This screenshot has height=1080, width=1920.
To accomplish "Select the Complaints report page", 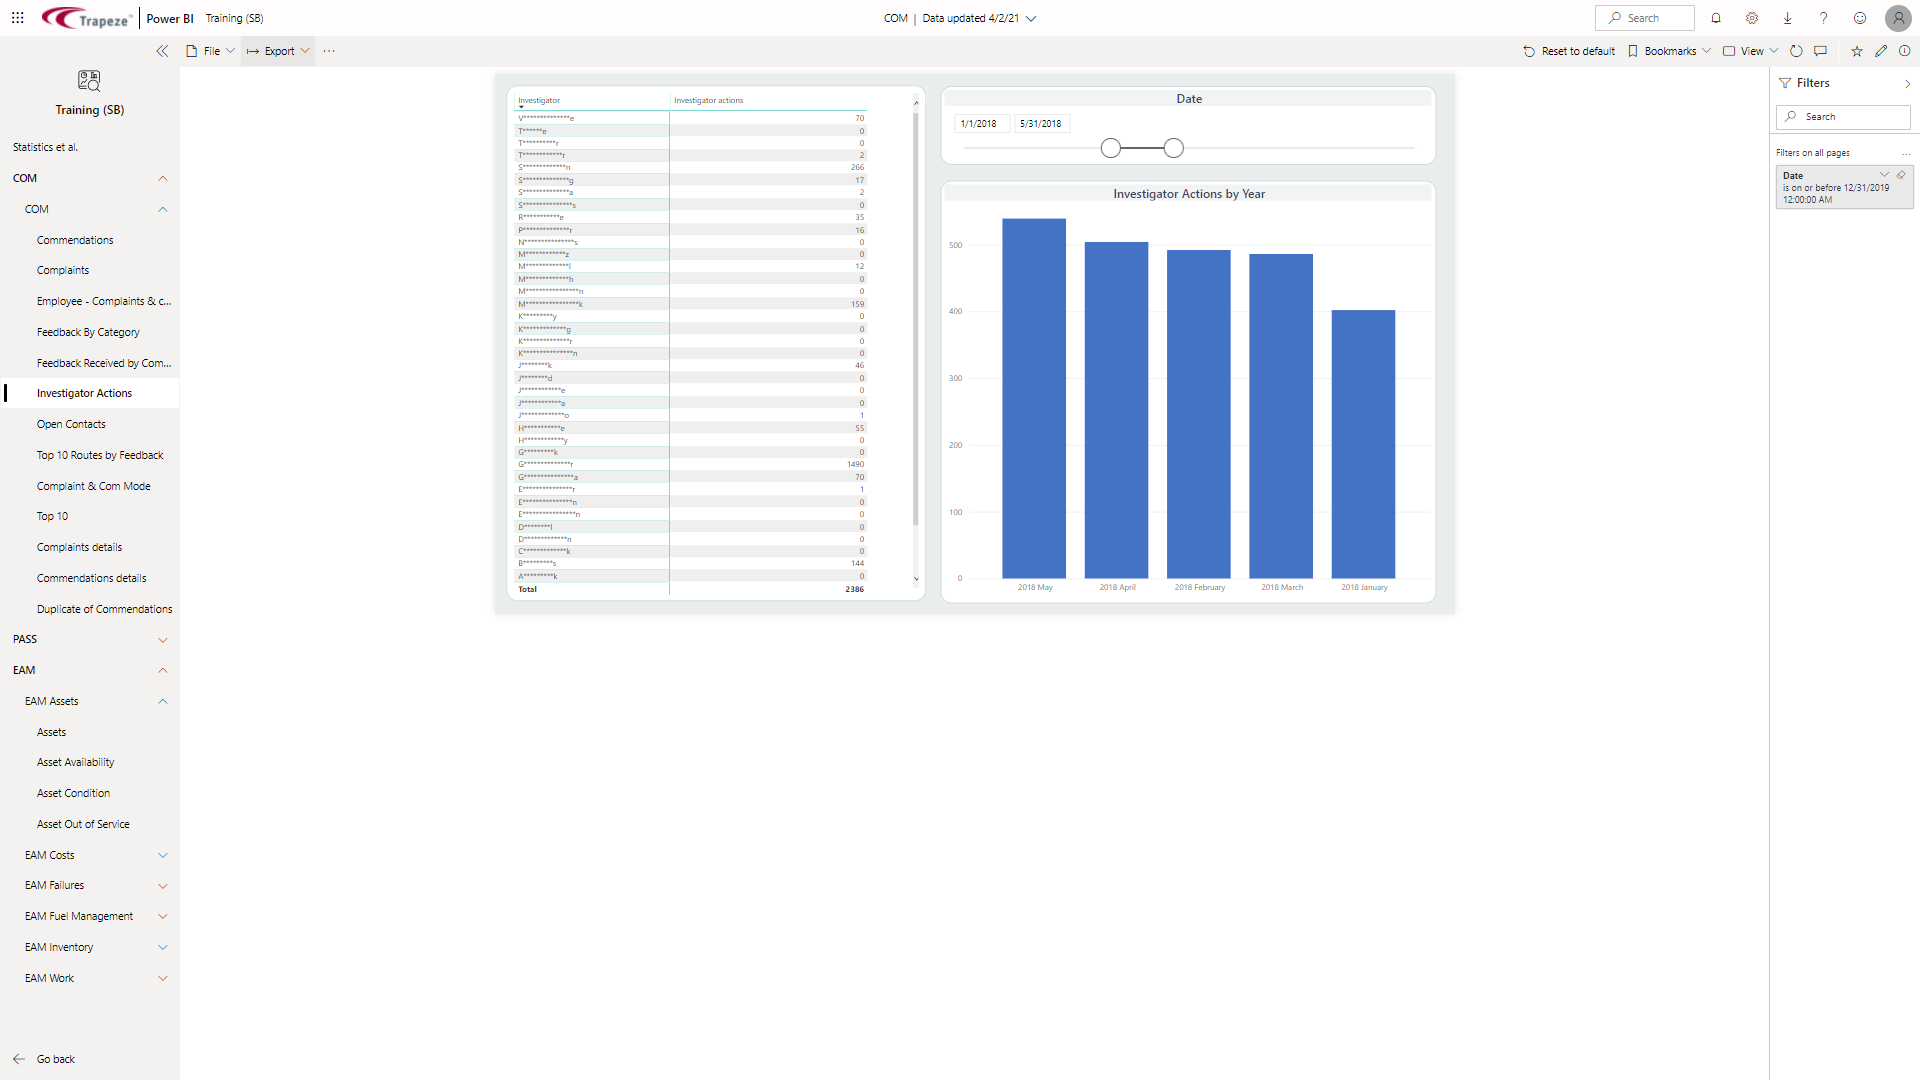I will click(63, 270).
